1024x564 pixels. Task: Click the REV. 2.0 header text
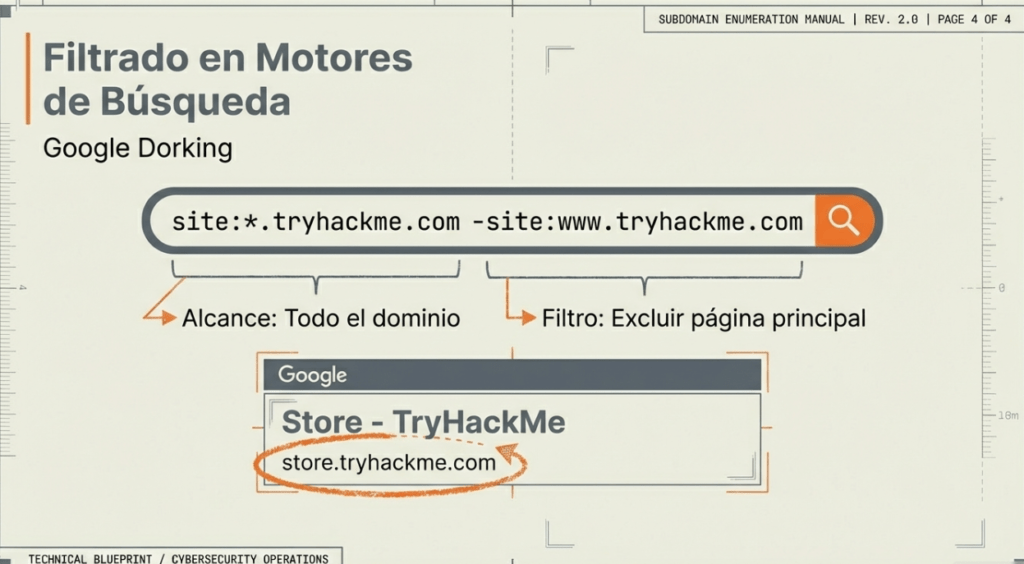pyautogui.click(x=891, y=20)
